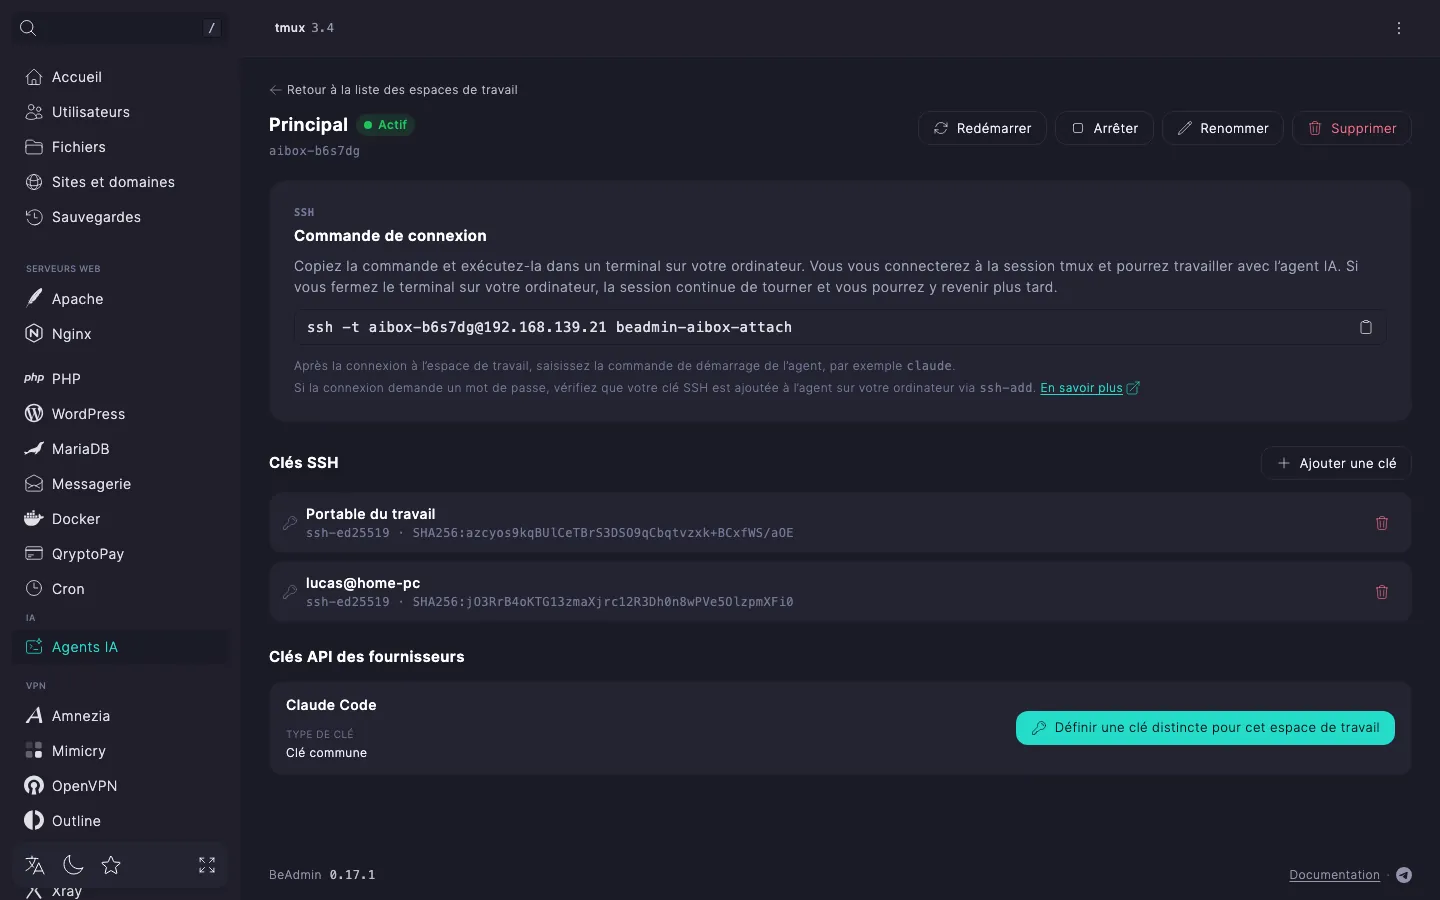Click the Docker whale icon
Viewport: 1440px width, 900px height.
34,518
